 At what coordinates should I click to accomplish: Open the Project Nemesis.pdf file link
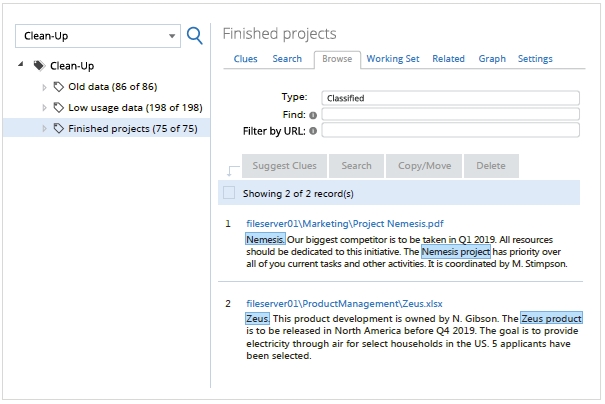[344, 224]
